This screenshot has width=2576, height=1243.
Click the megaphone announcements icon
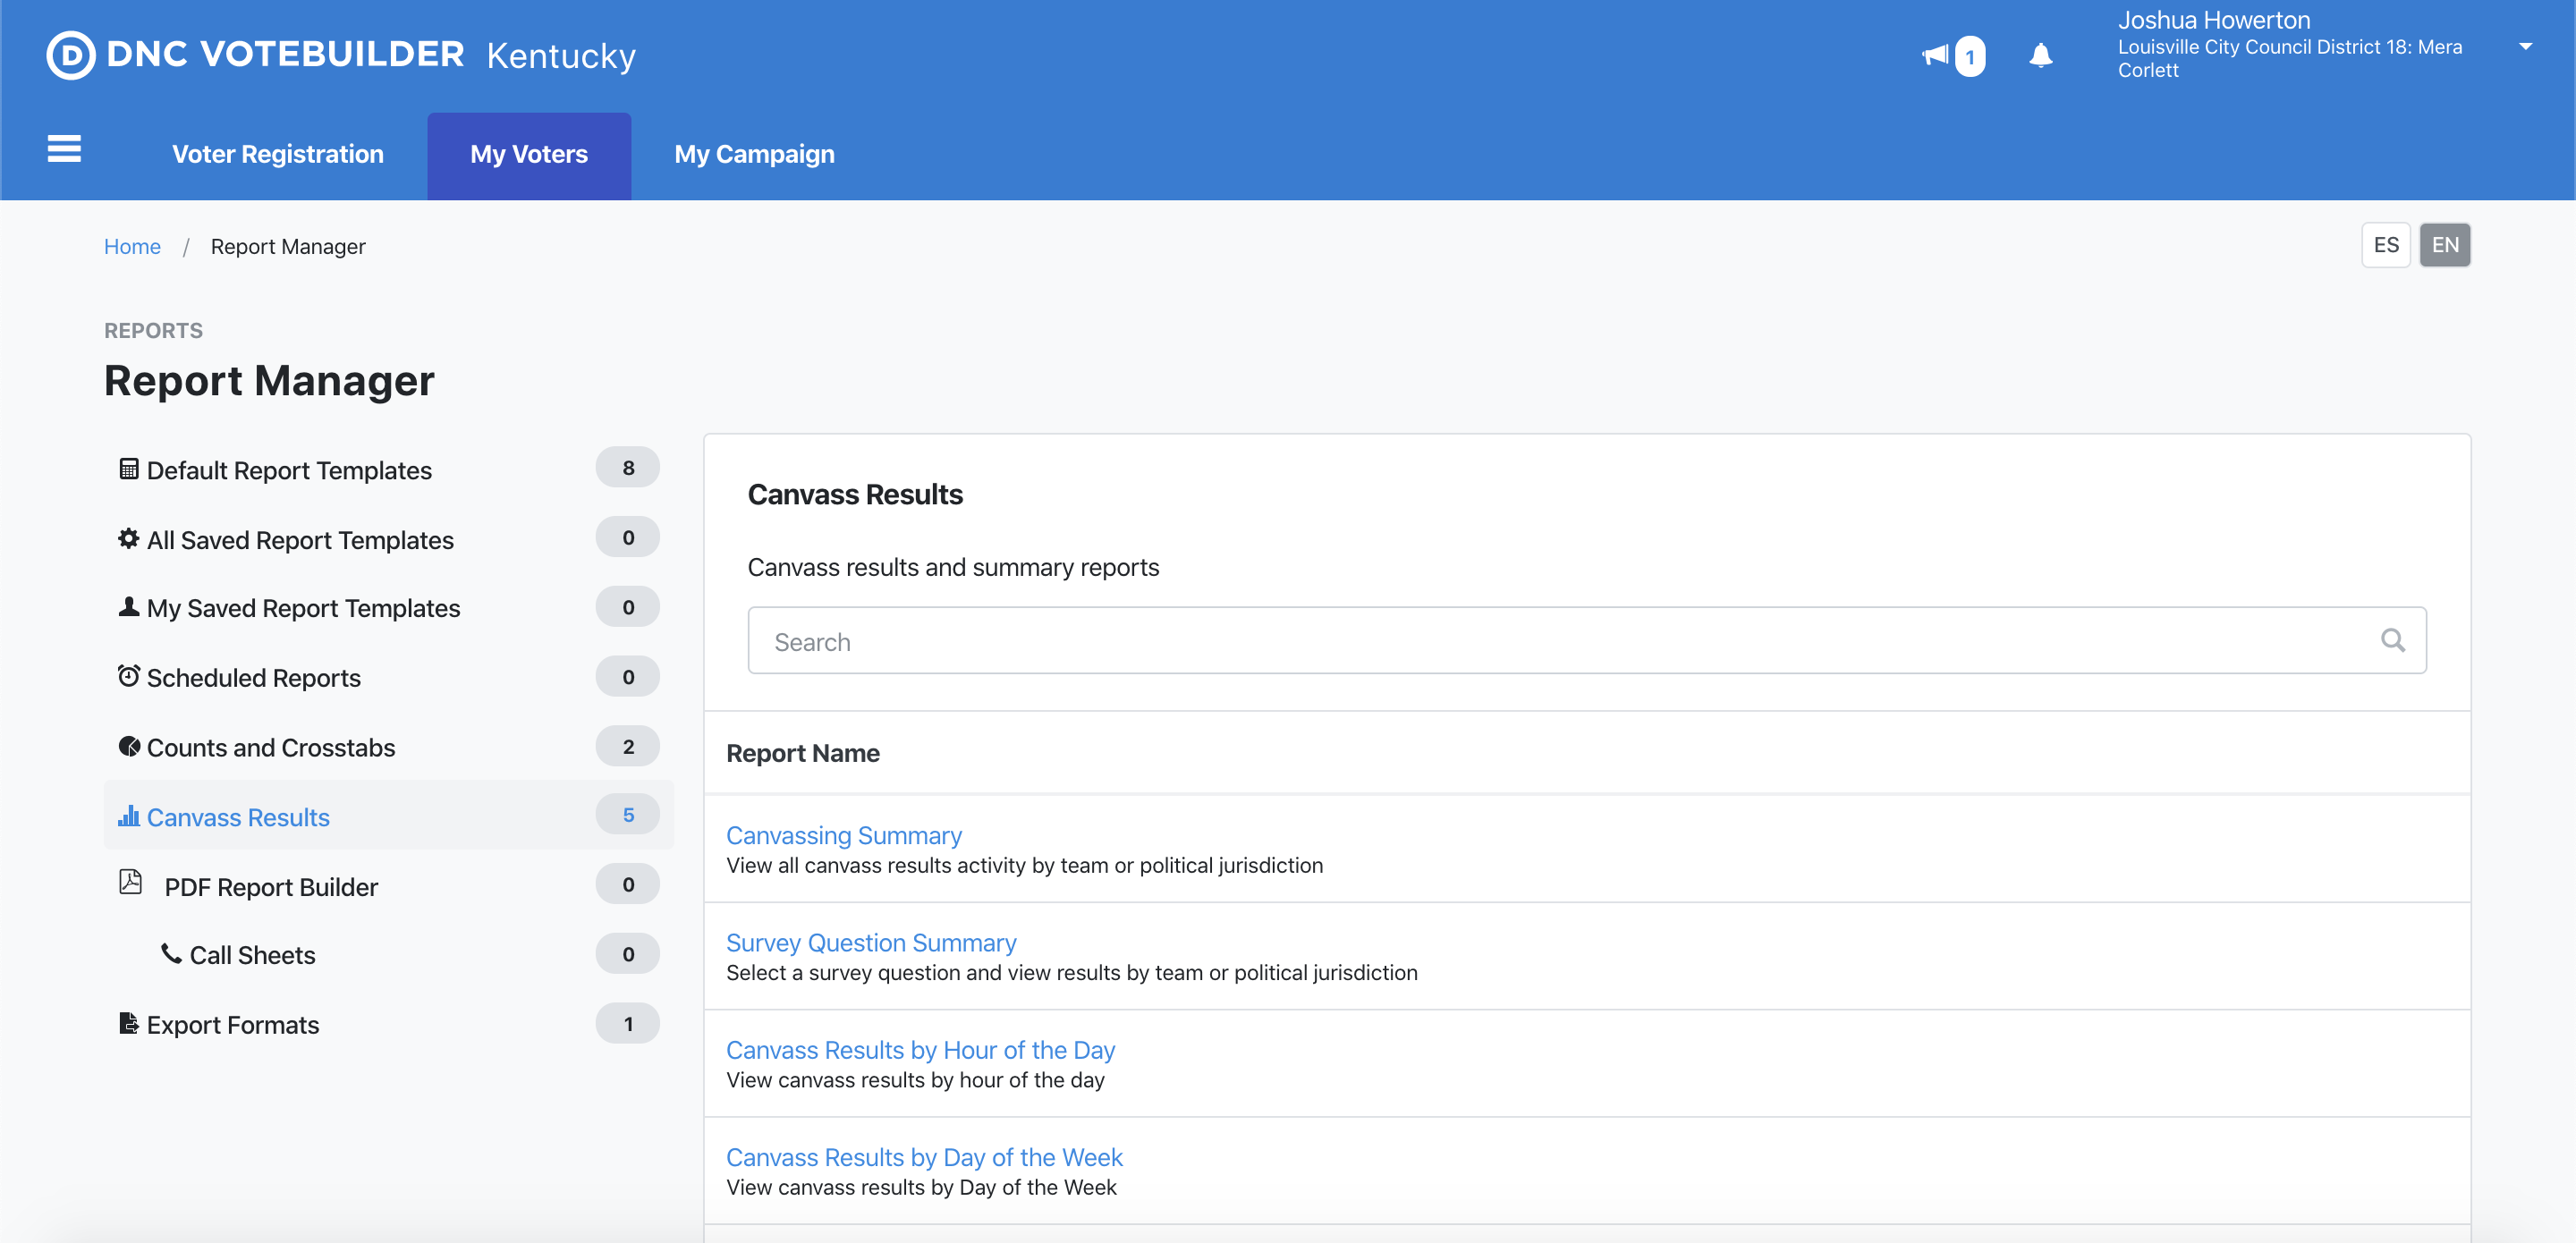click(1936, 55)
